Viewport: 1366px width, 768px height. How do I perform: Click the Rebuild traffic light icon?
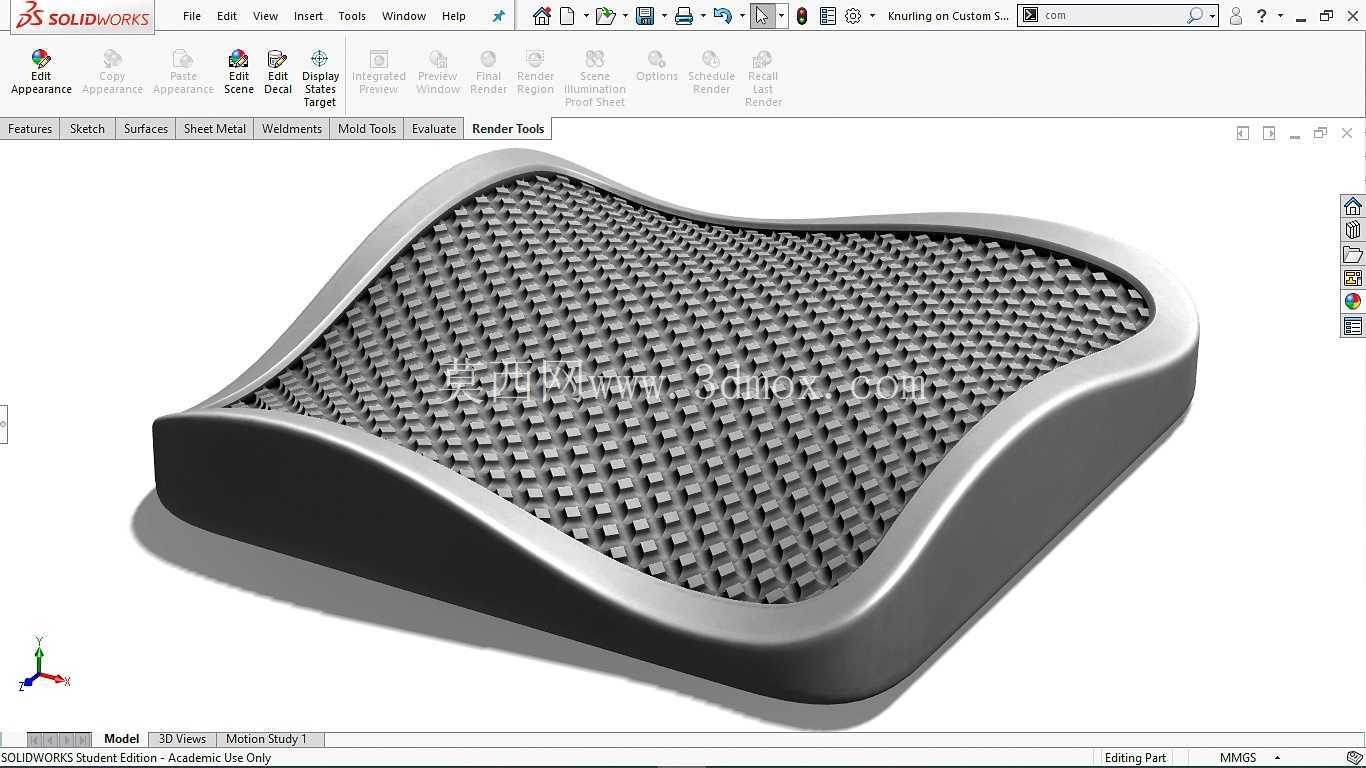[x=802, y=16]
